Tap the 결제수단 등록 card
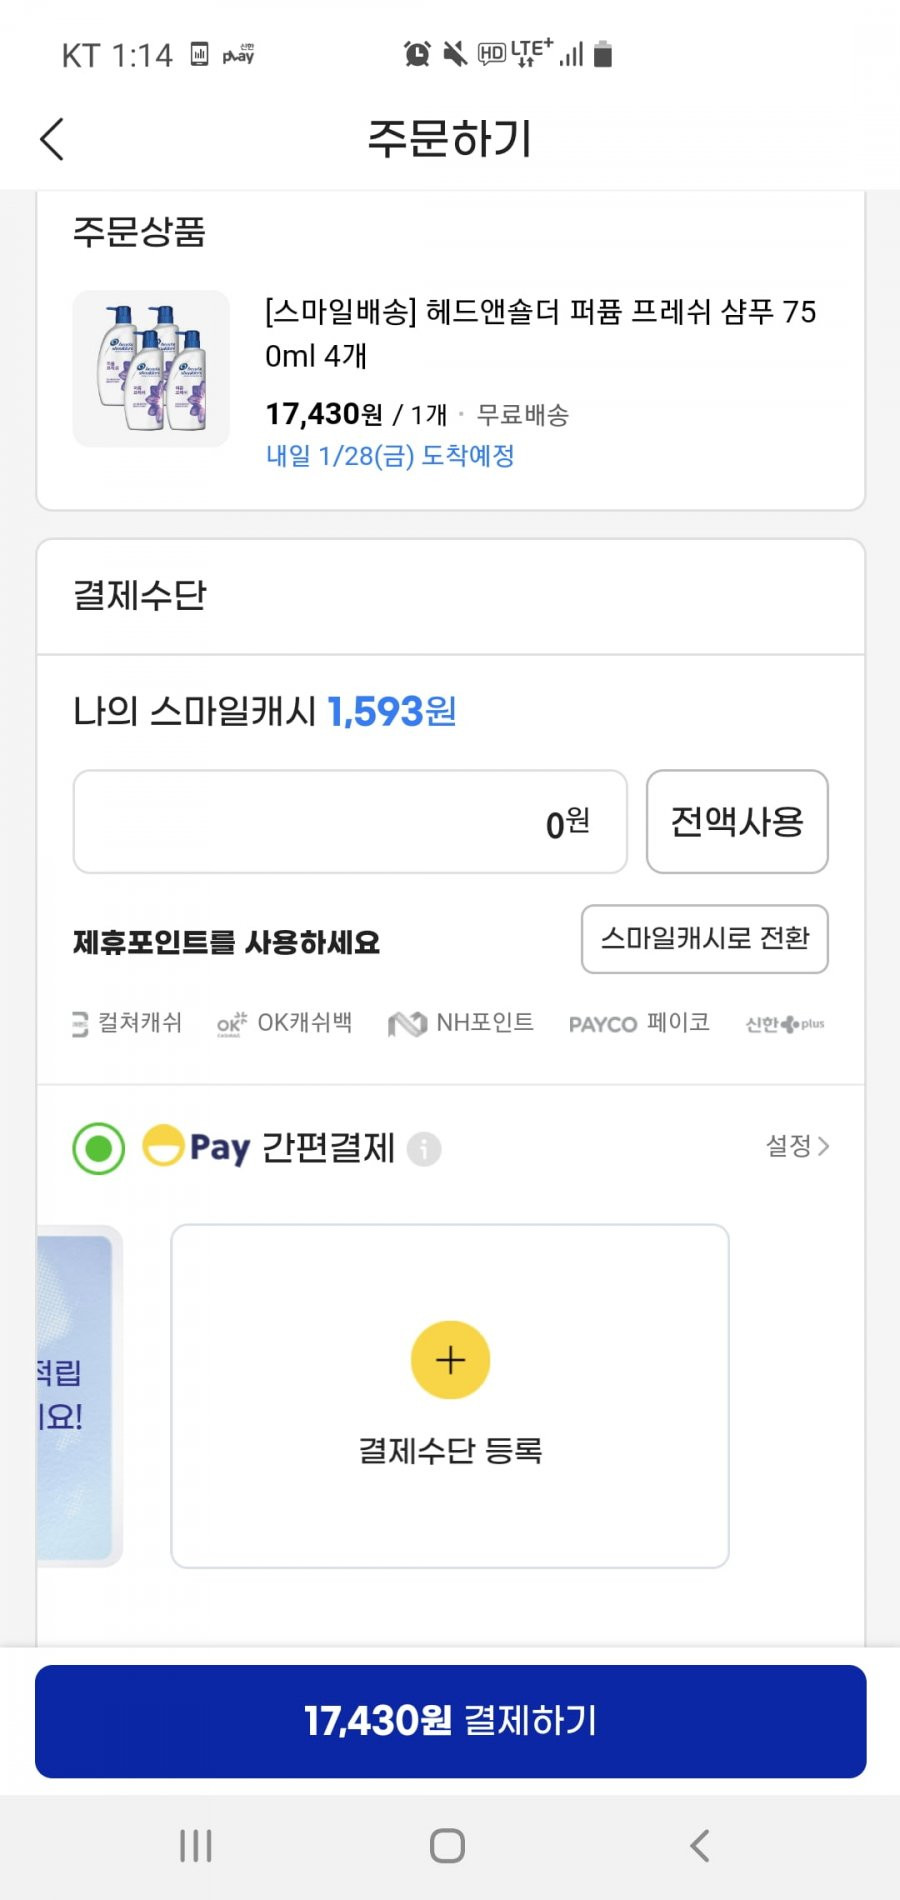900x1900 pixels. tap(450, 1396)
